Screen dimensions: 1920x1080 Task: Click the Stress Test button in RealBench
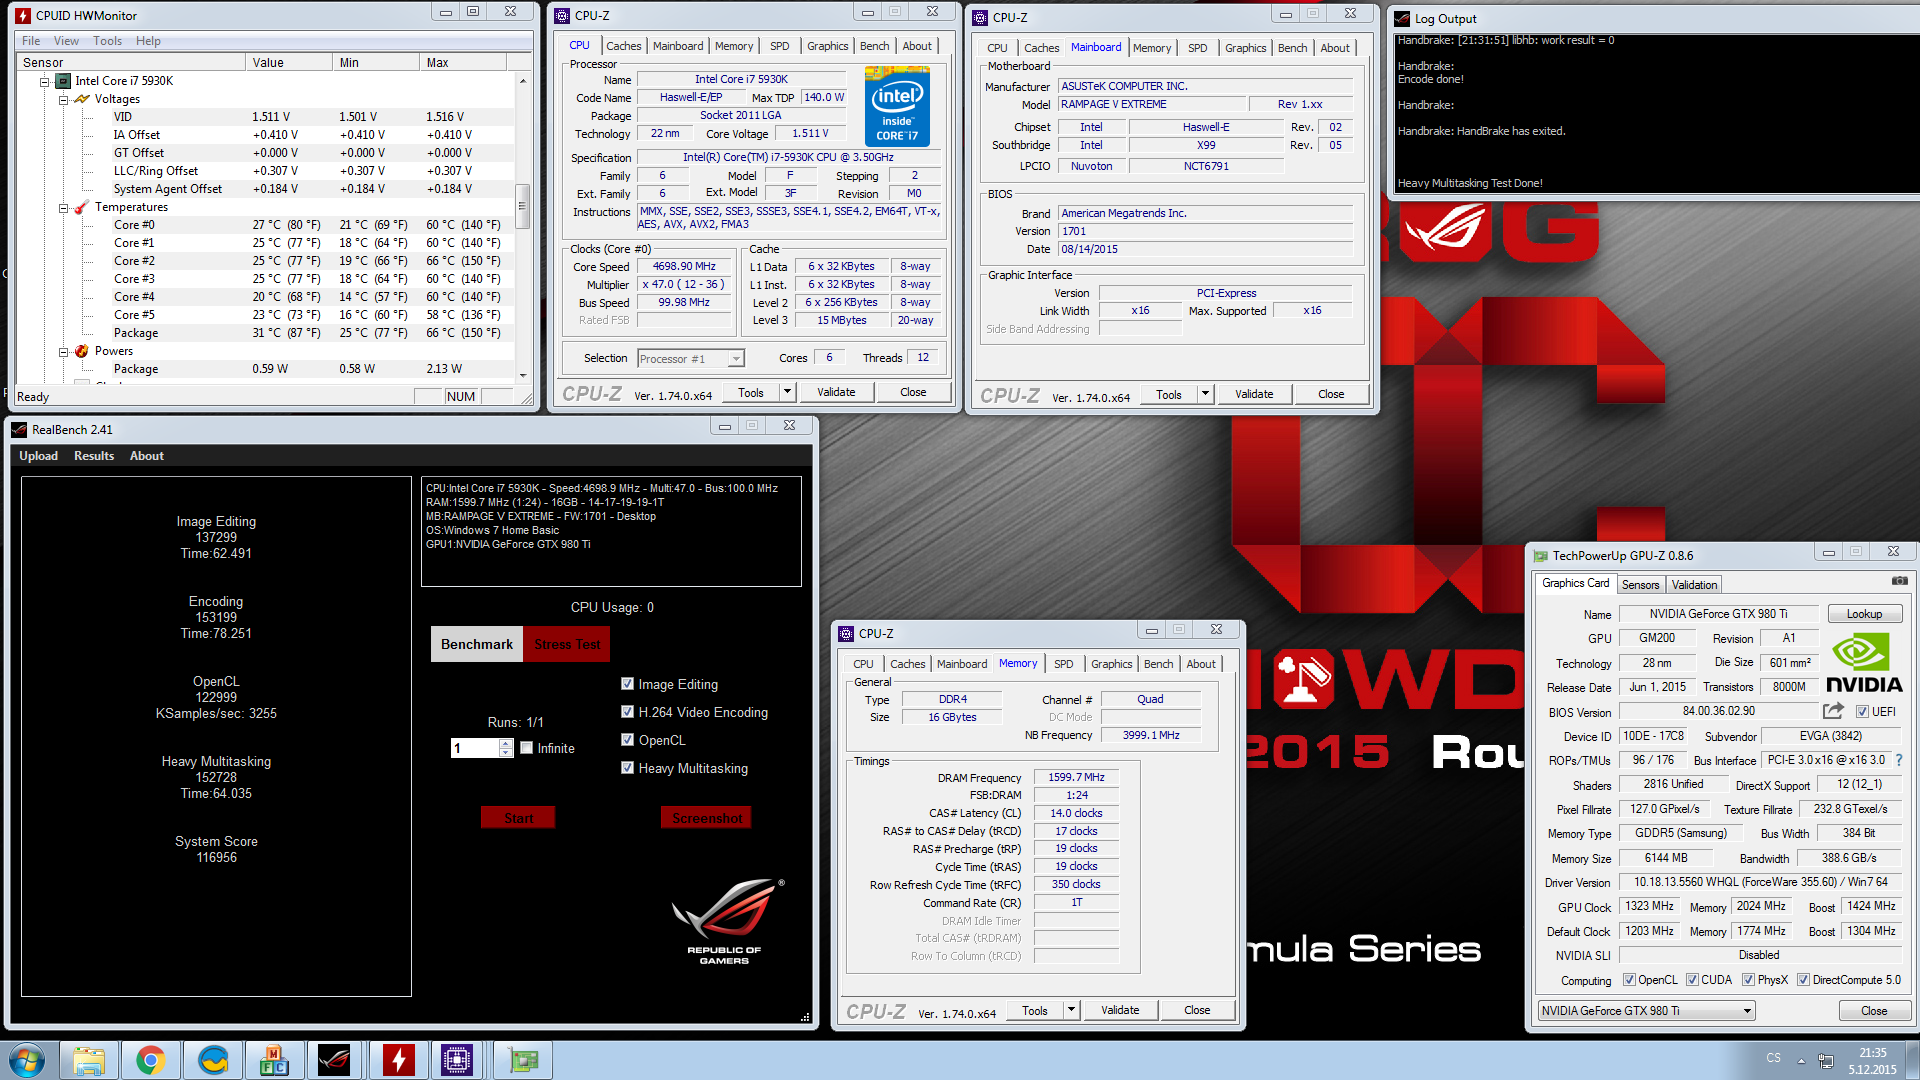pyautogui.click(x=567, y=644)
